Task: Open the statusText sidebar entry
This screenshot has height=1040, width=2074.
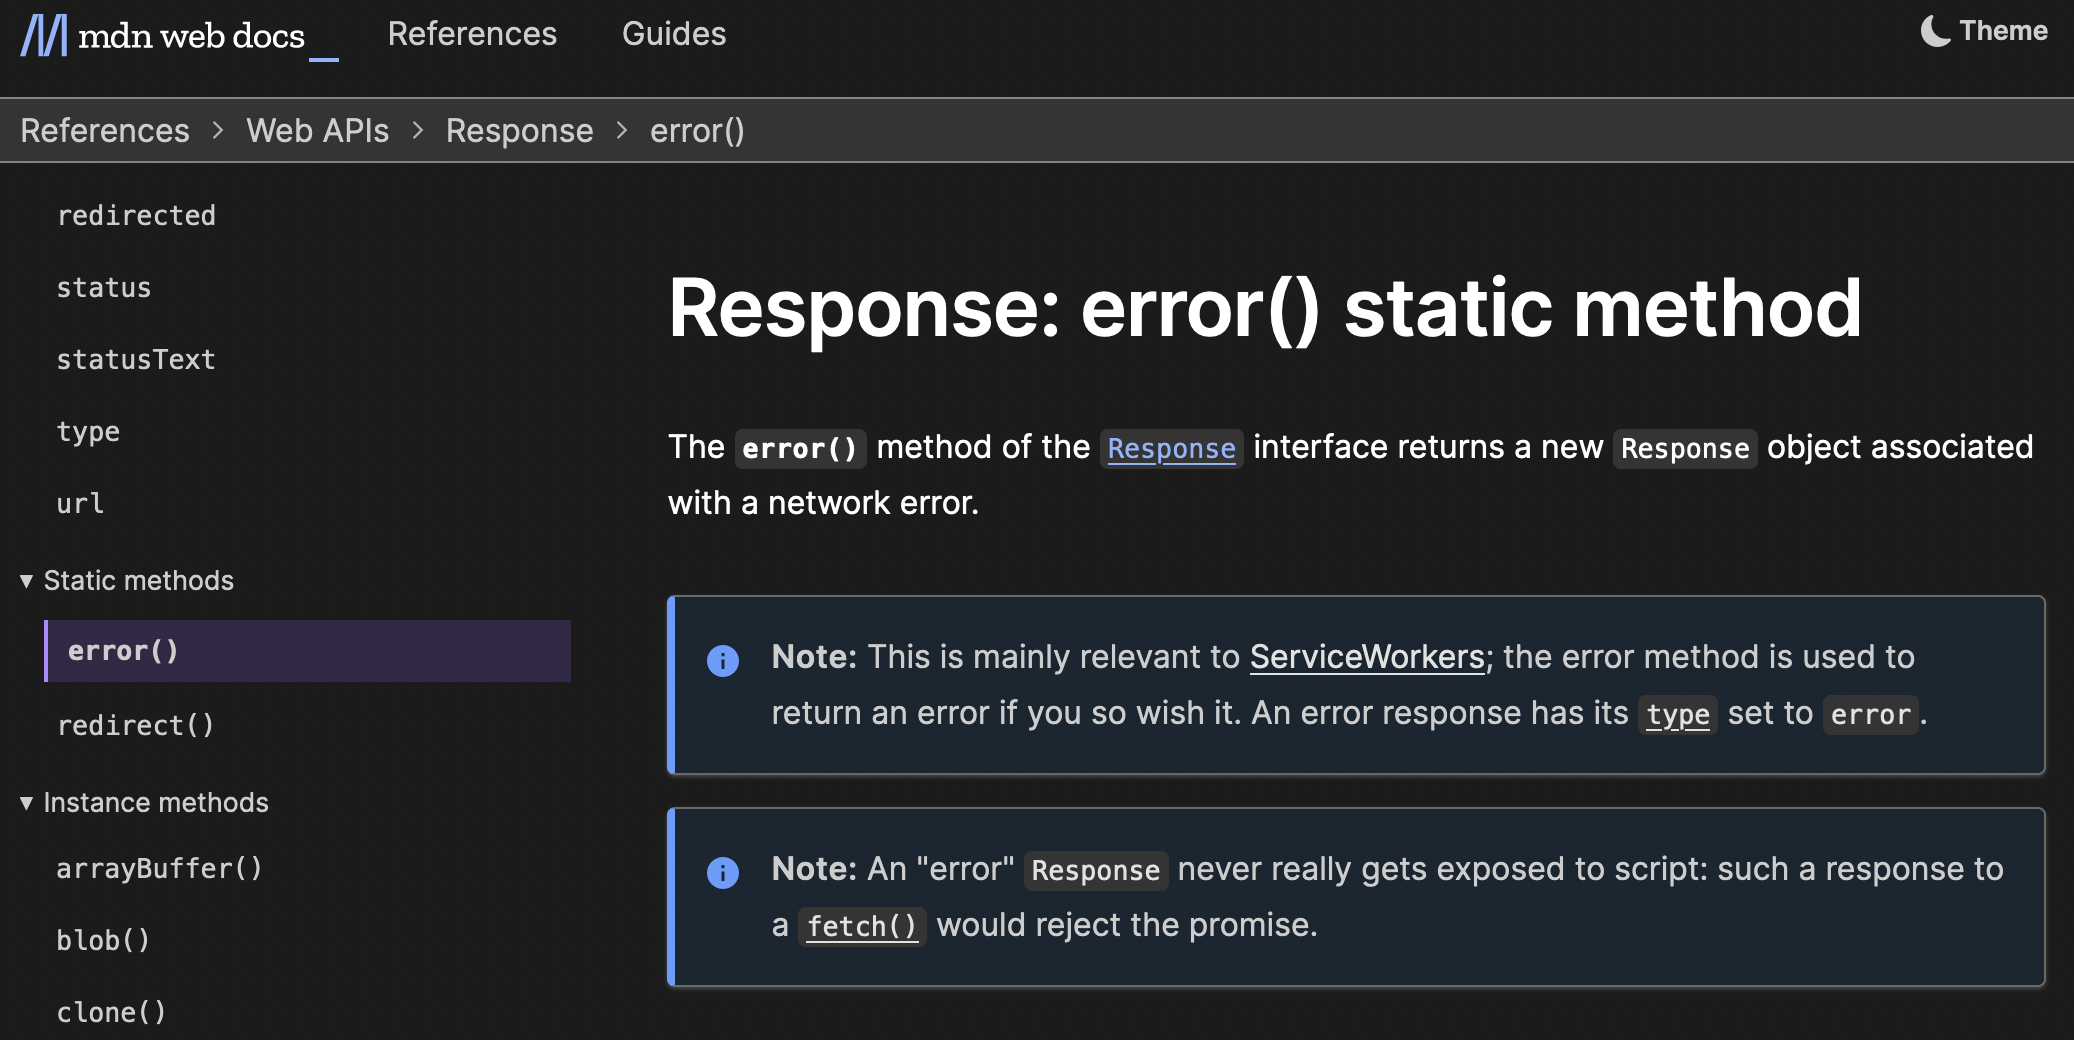Action: coord(137,359)
